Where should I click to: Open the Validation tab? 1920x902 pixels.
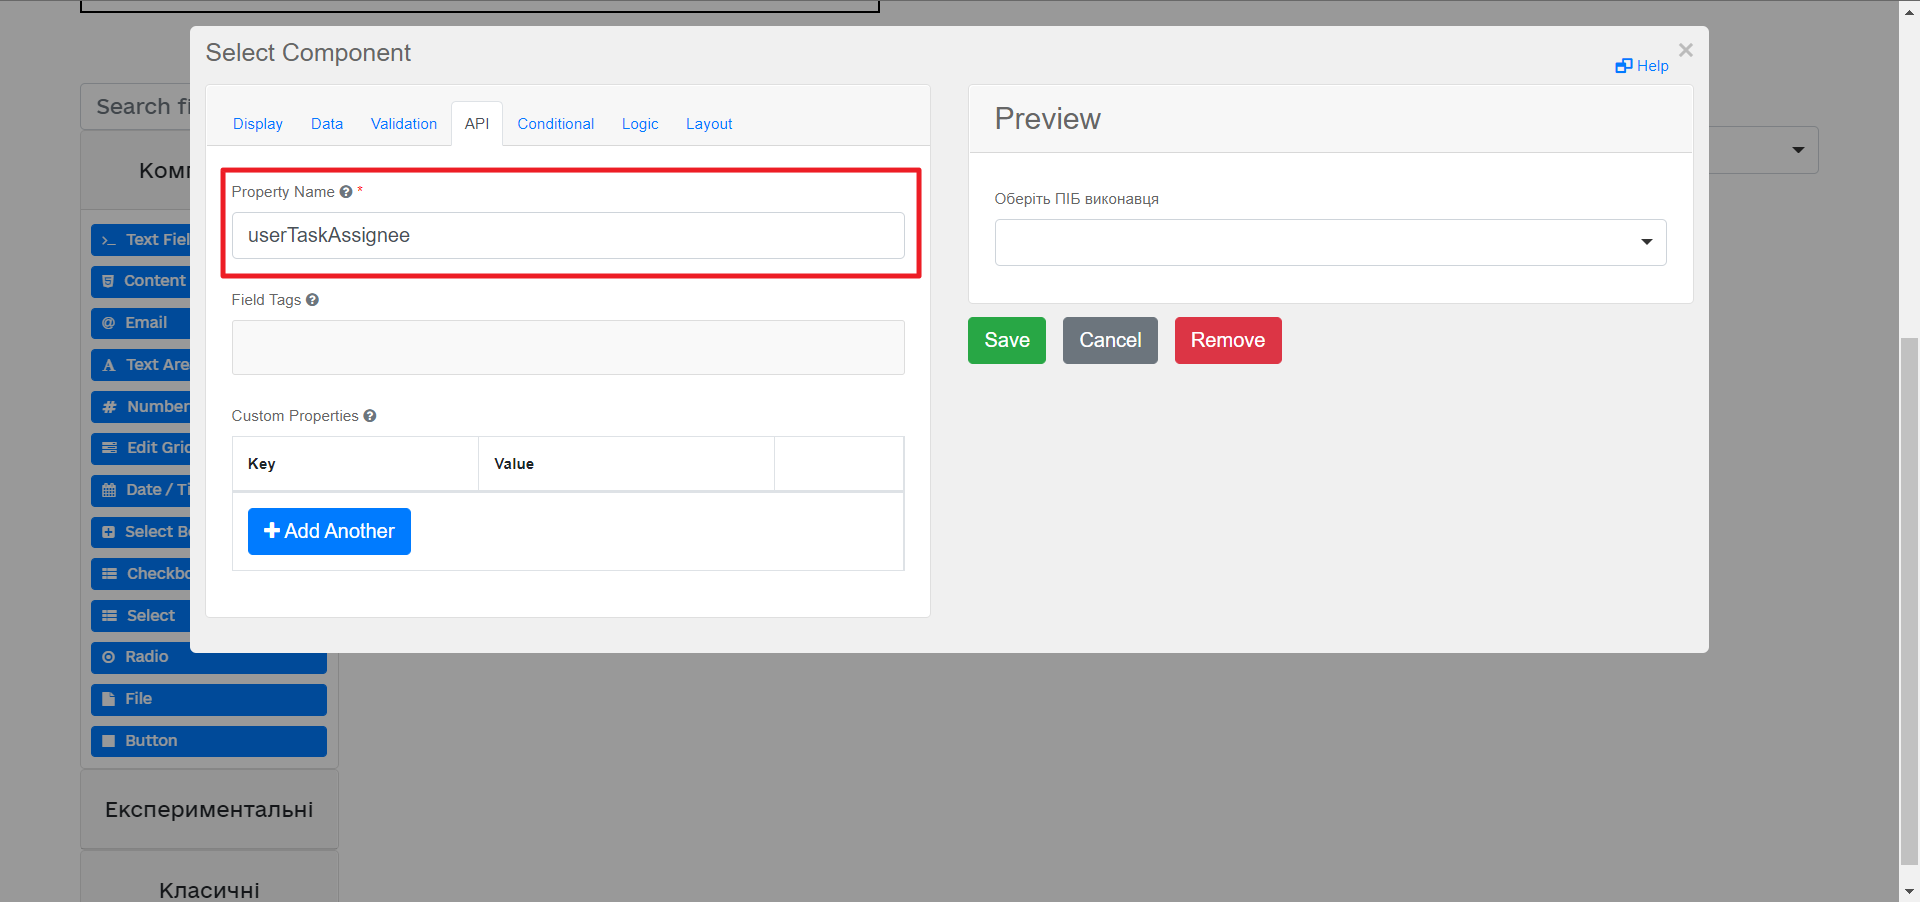pos(404,124)
